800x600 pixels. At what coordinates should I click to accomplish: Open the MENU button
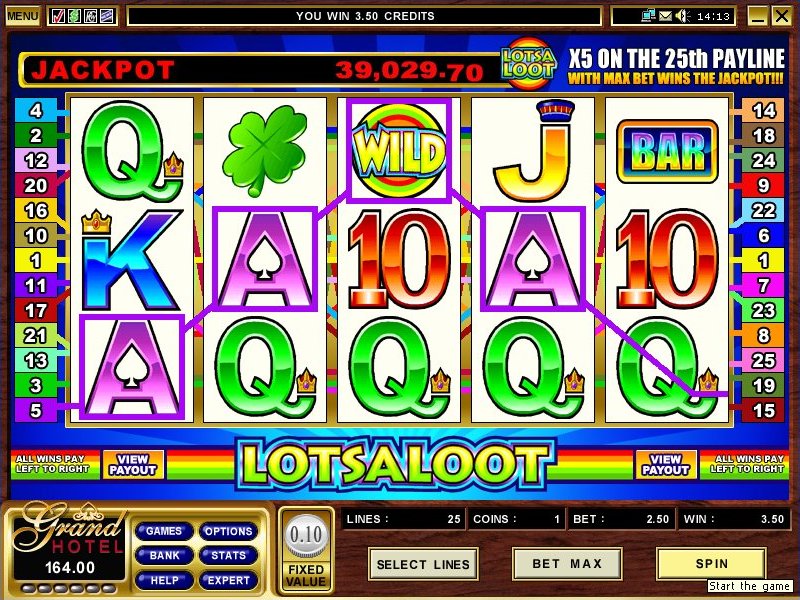point(22,16)
